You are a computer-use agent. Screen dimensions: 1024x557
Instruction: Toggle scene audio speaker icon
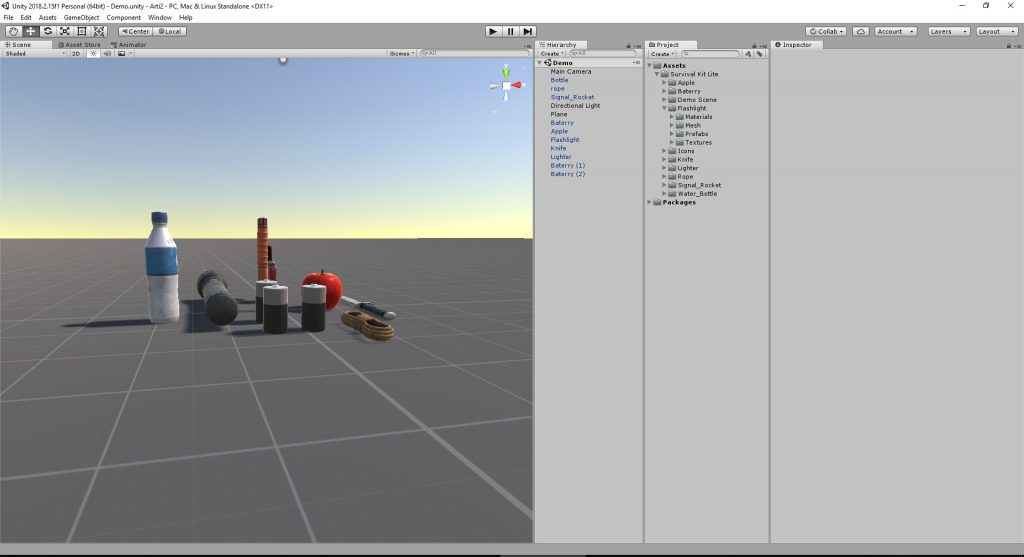(x=107, y=54)
